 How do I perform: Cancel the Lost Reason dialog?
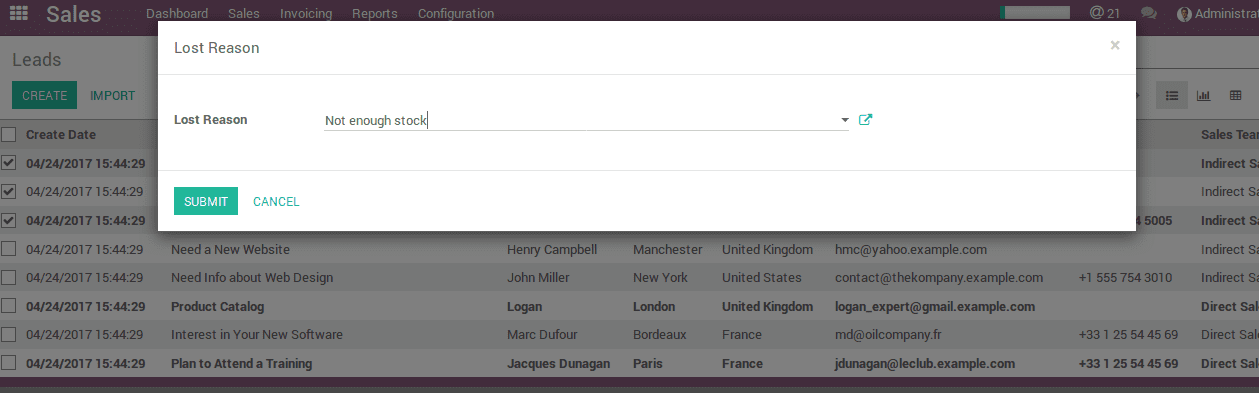[276, 201]
